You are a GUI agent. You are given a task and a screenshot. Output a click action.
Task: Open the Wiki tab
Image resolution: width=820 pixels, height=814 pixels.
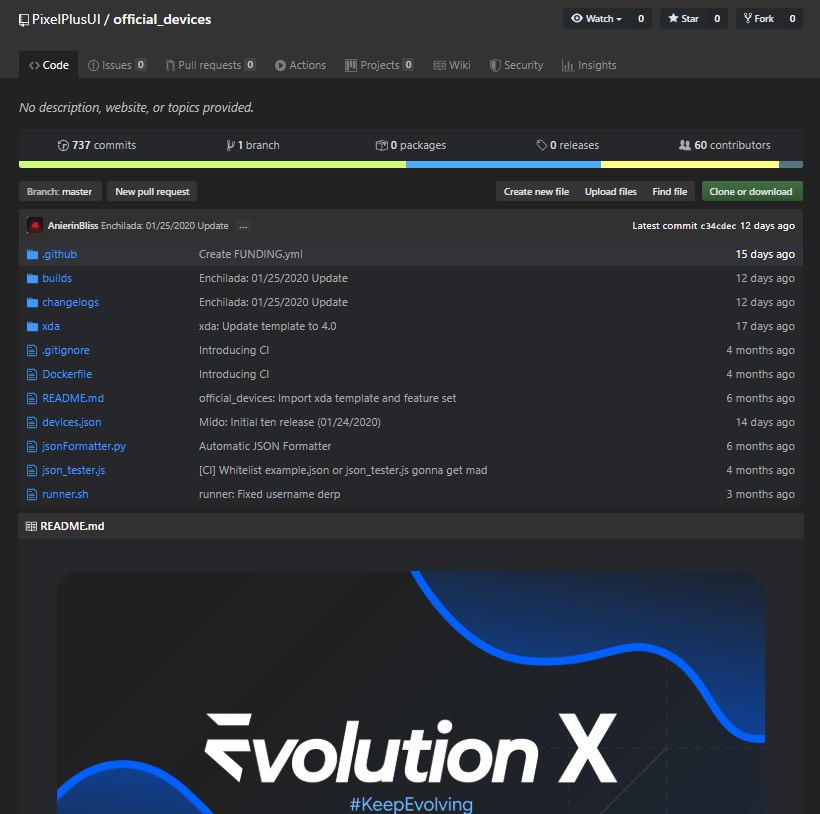[x=452, y=65]
